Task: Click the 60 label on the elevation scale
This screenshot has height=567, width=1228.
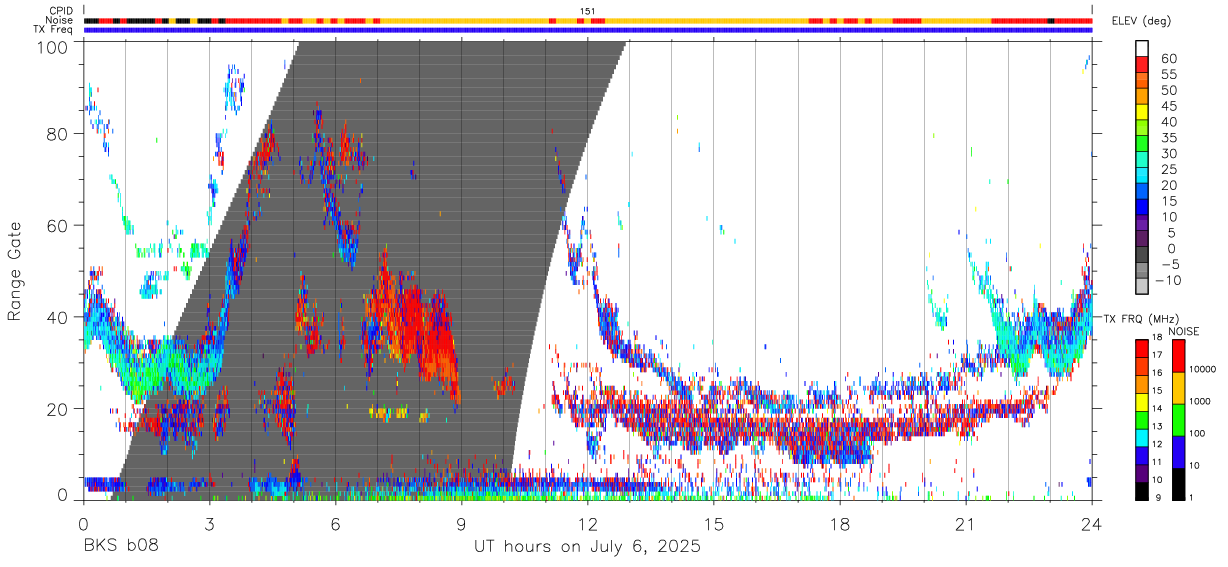Action: point(1167,58)
